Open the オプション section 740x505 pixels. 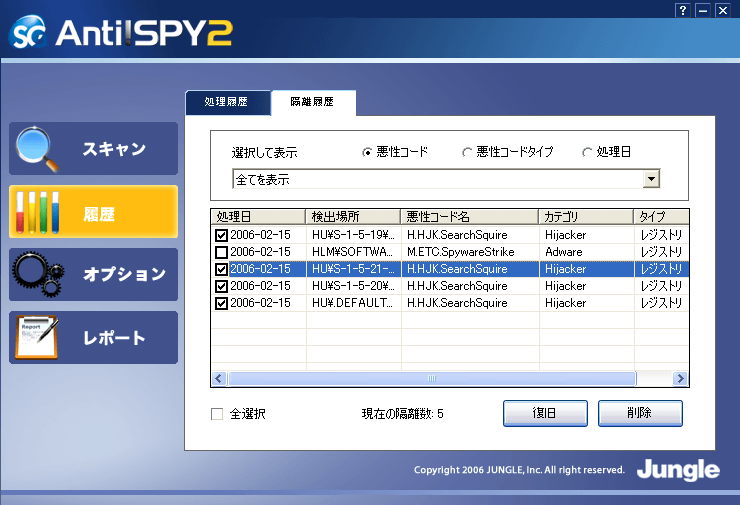tap(93, 274)
